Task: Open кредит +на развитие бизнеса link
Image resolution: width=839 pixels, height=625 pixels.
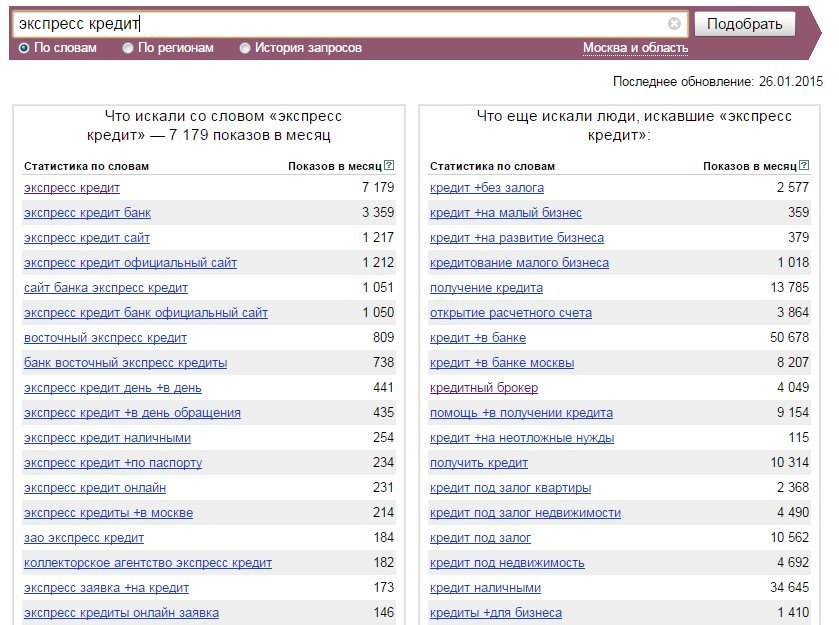Action: 517,238
